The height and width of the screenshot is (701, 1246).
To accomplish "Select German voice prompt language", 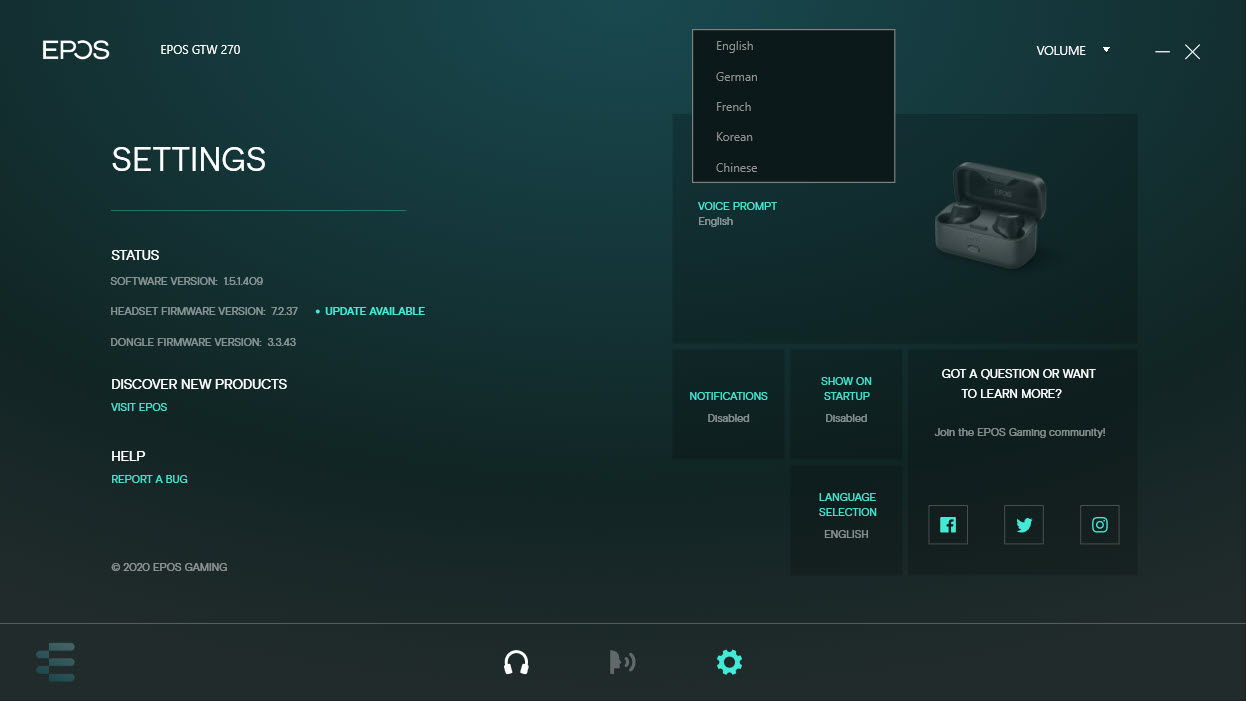I will coord(793,77).
